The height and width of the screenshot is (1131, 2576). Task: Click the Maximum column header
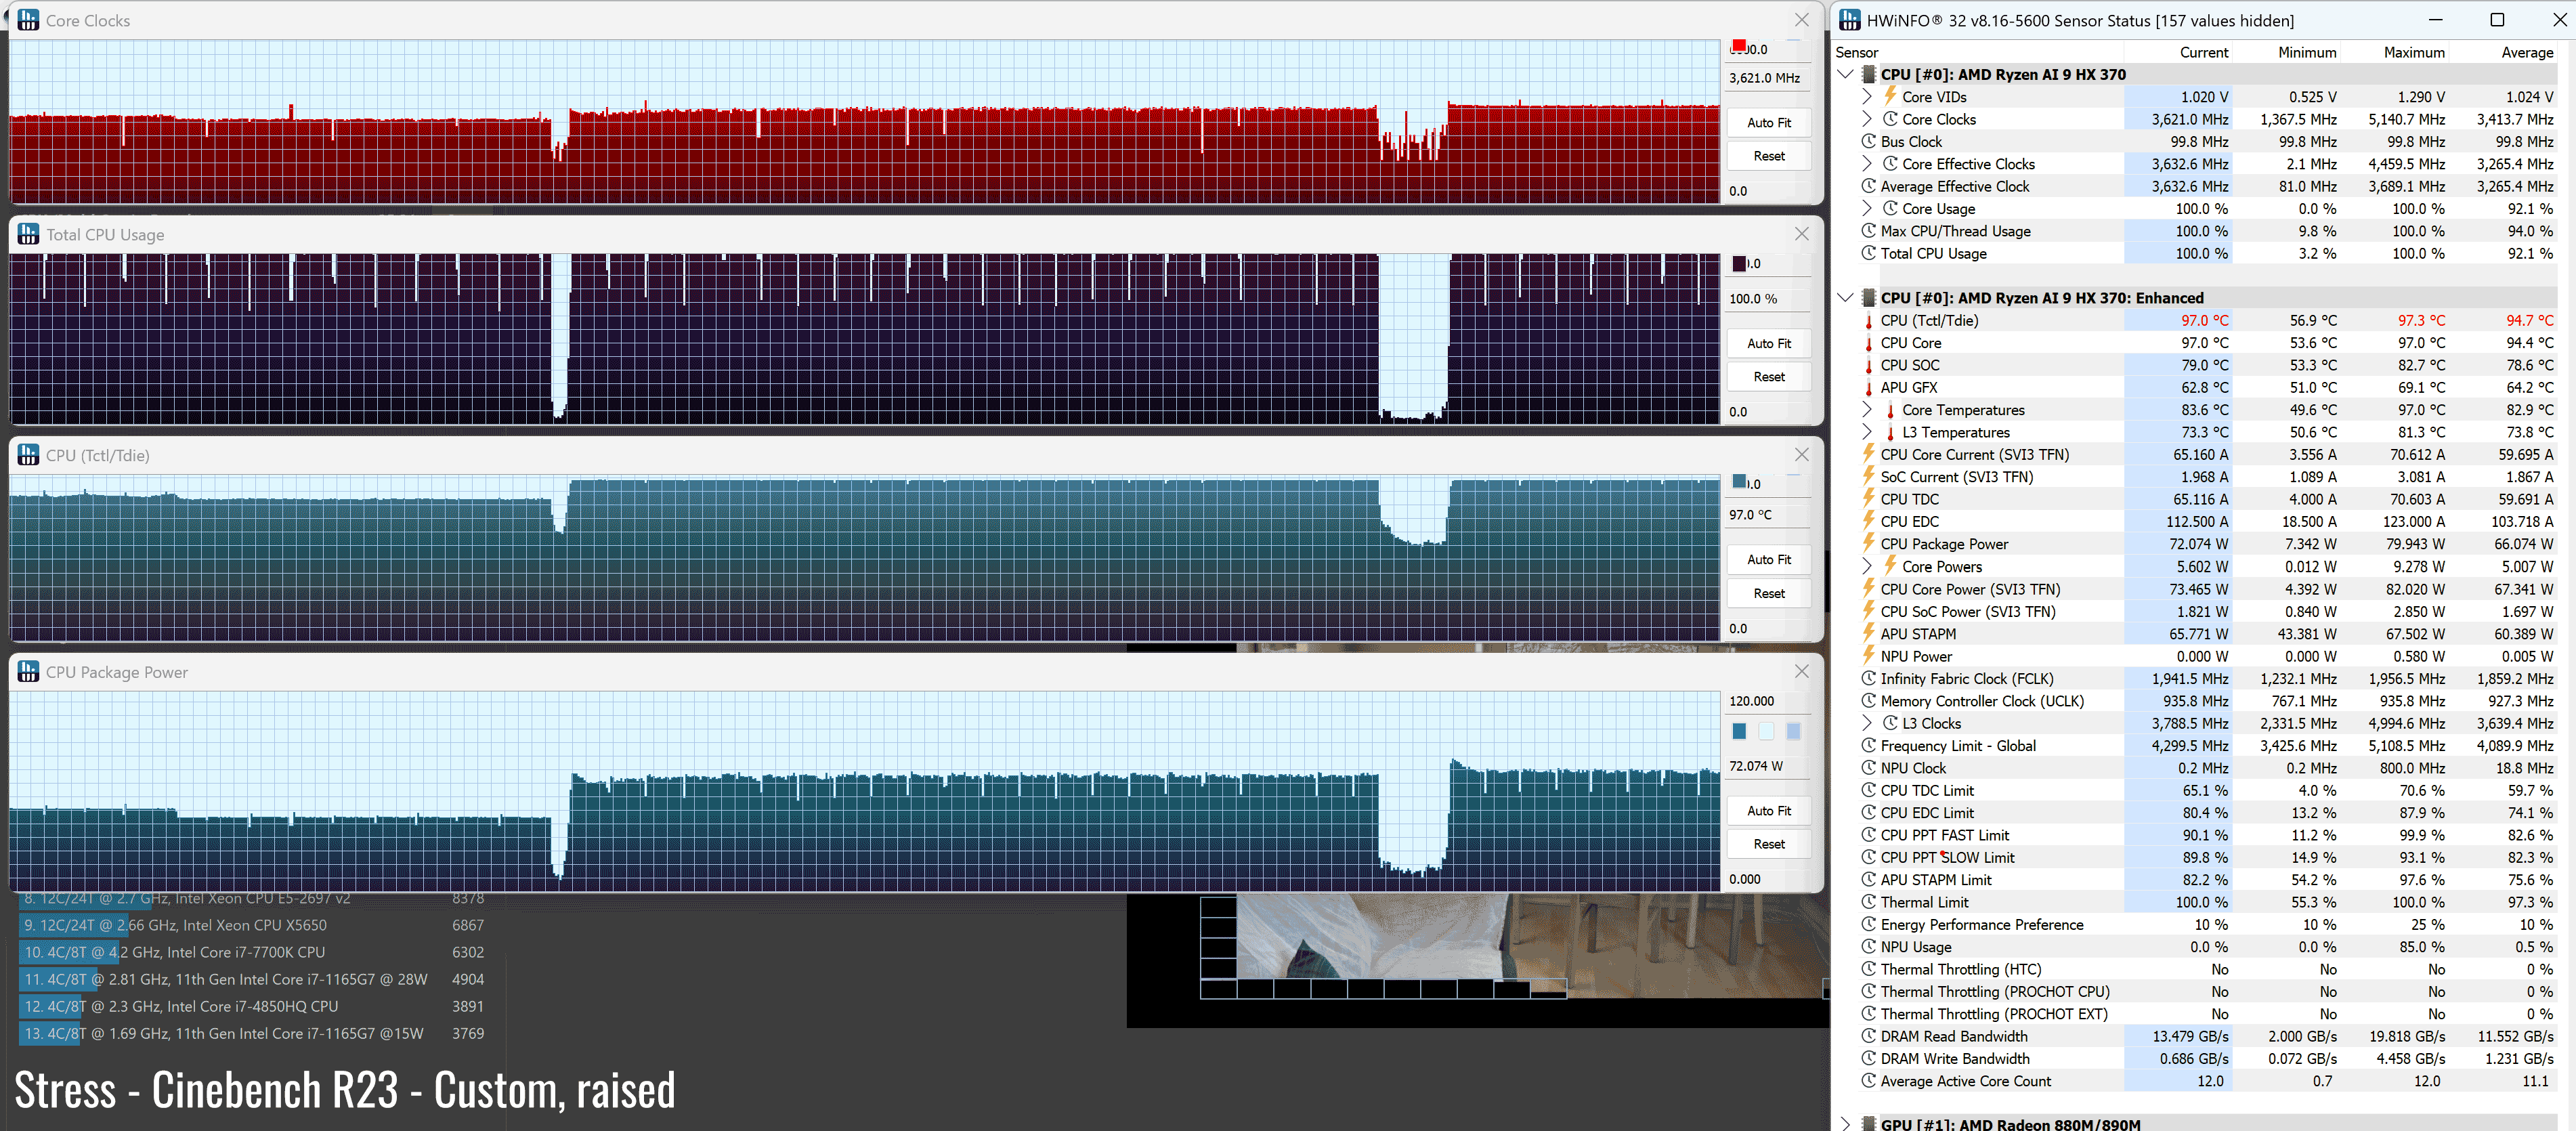click(x=2413, y=52)
